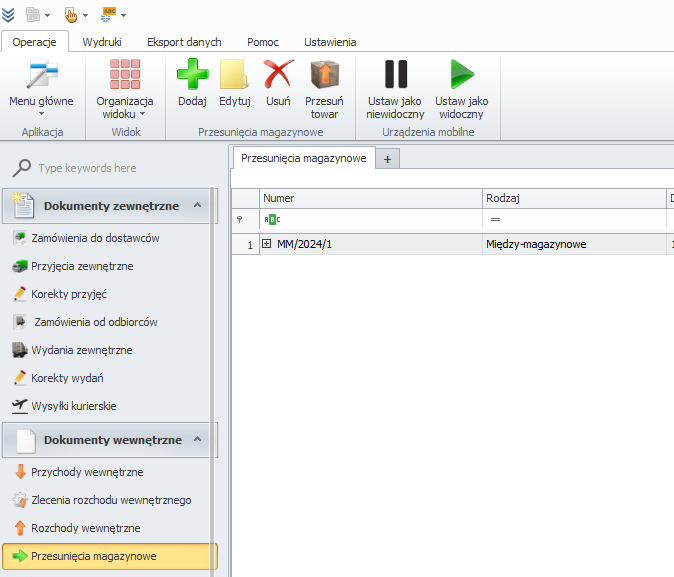Image resolution: width=674 pixels, height=577 pixels.
Task: Open Zlecenia rozchodu wewnętrznego
Action: [111, 500]
